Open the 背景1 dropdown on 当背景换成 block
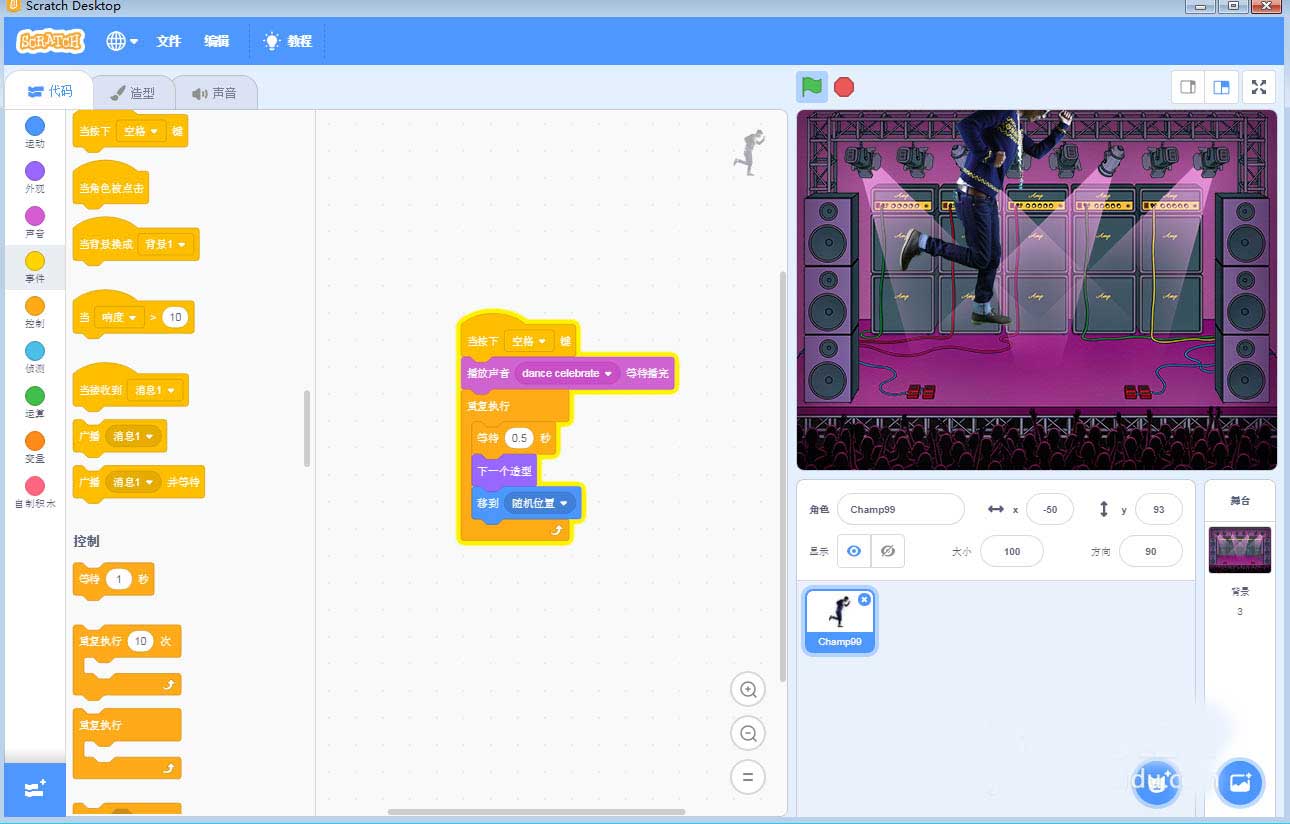Viewport: 1290px width, 824px height. 165,244
